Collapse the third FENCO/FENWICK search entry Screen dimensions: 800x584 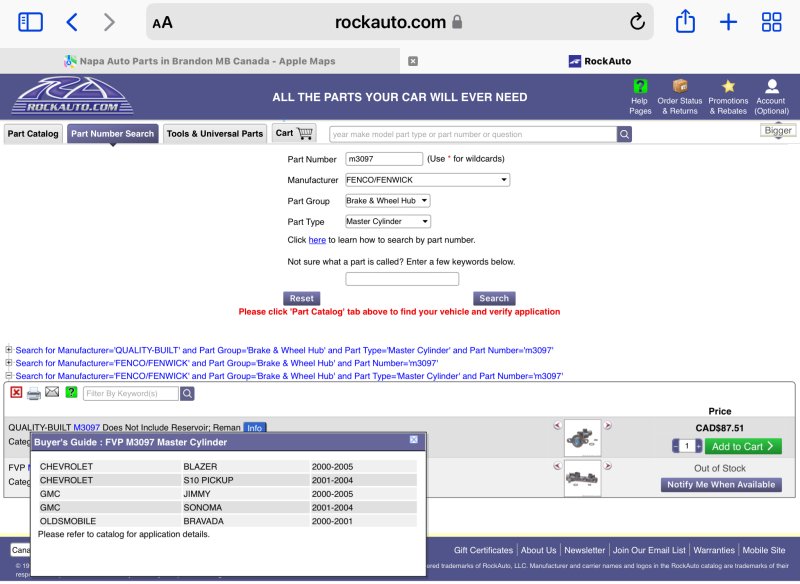click(x=9, y=376)
